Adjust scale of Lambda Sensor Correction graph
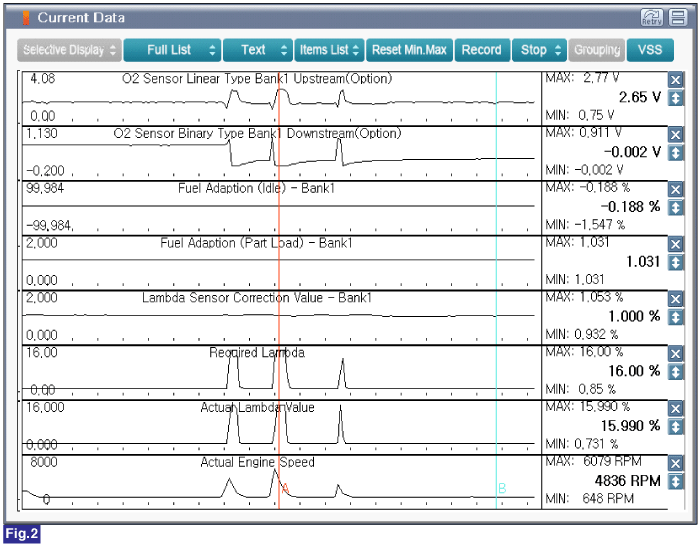 click(675, 317)
